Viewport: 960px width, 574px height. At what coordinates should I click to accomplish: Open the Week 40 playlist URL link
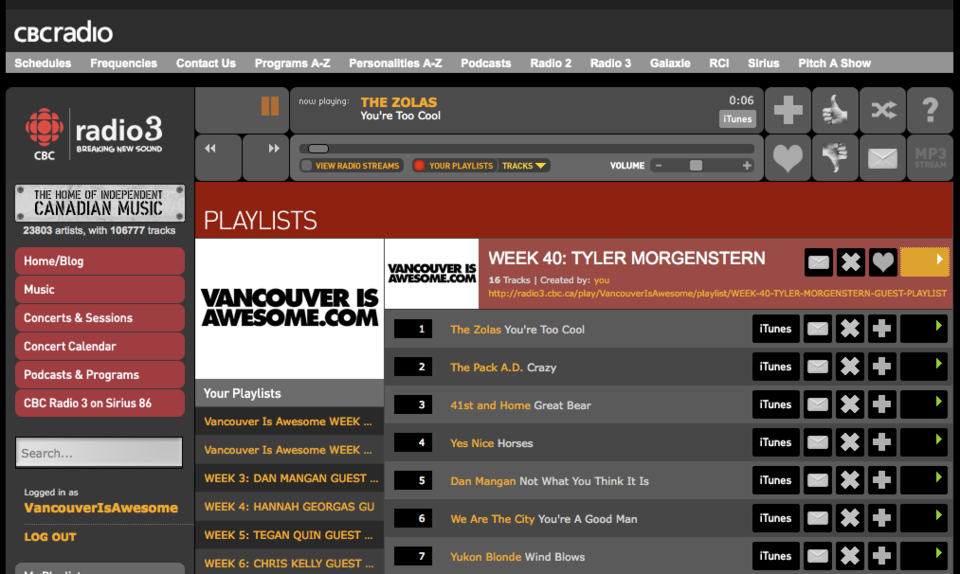717,294
